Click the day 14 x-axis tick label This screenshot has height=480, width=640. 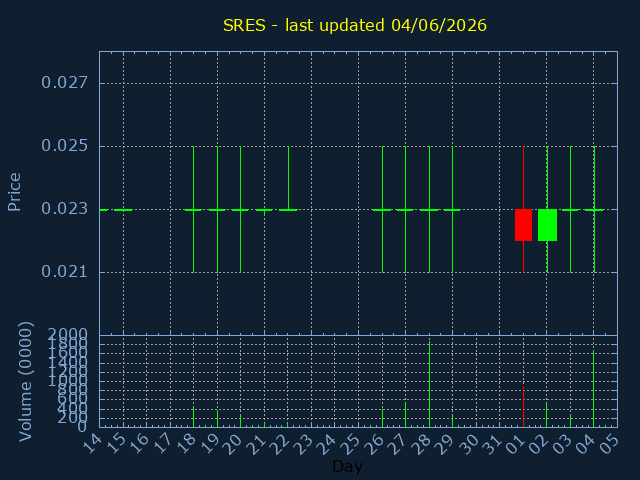(92, 444)
